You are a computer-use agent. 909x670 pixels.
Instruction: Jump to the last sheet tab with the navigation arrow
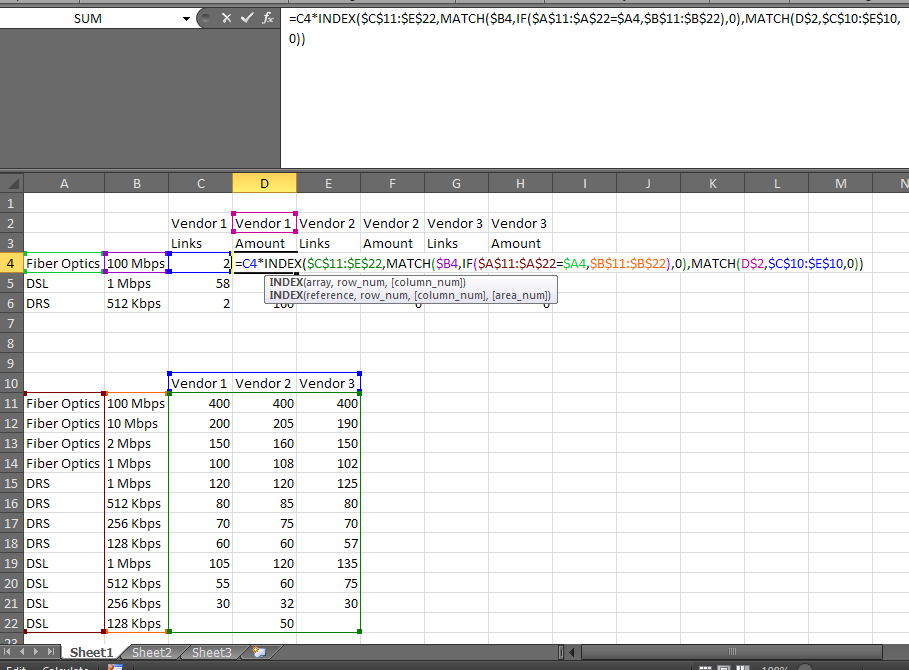(x=52, y=652)
